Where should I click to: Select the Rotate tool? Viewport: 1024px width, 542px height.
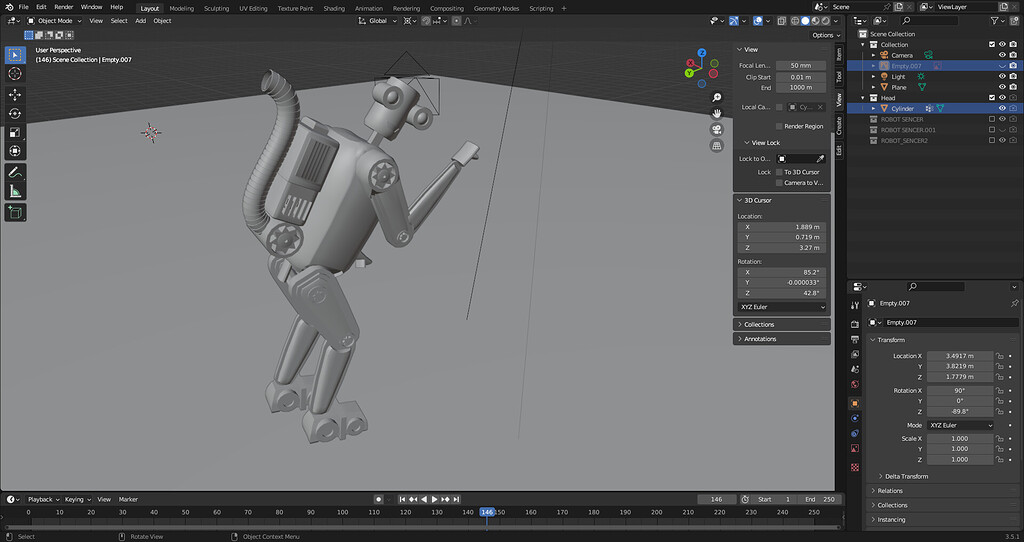pos(15,114)
